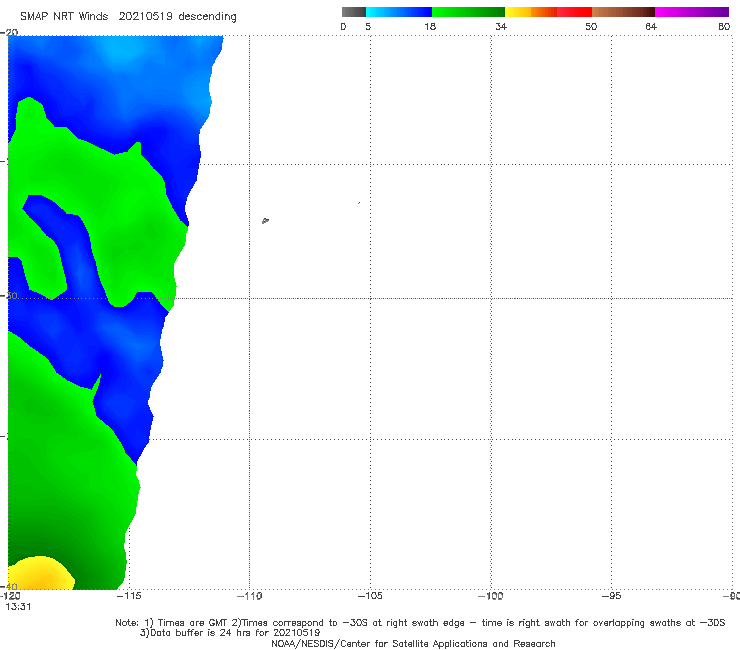Click the color bar label '5'

(368, 26)
